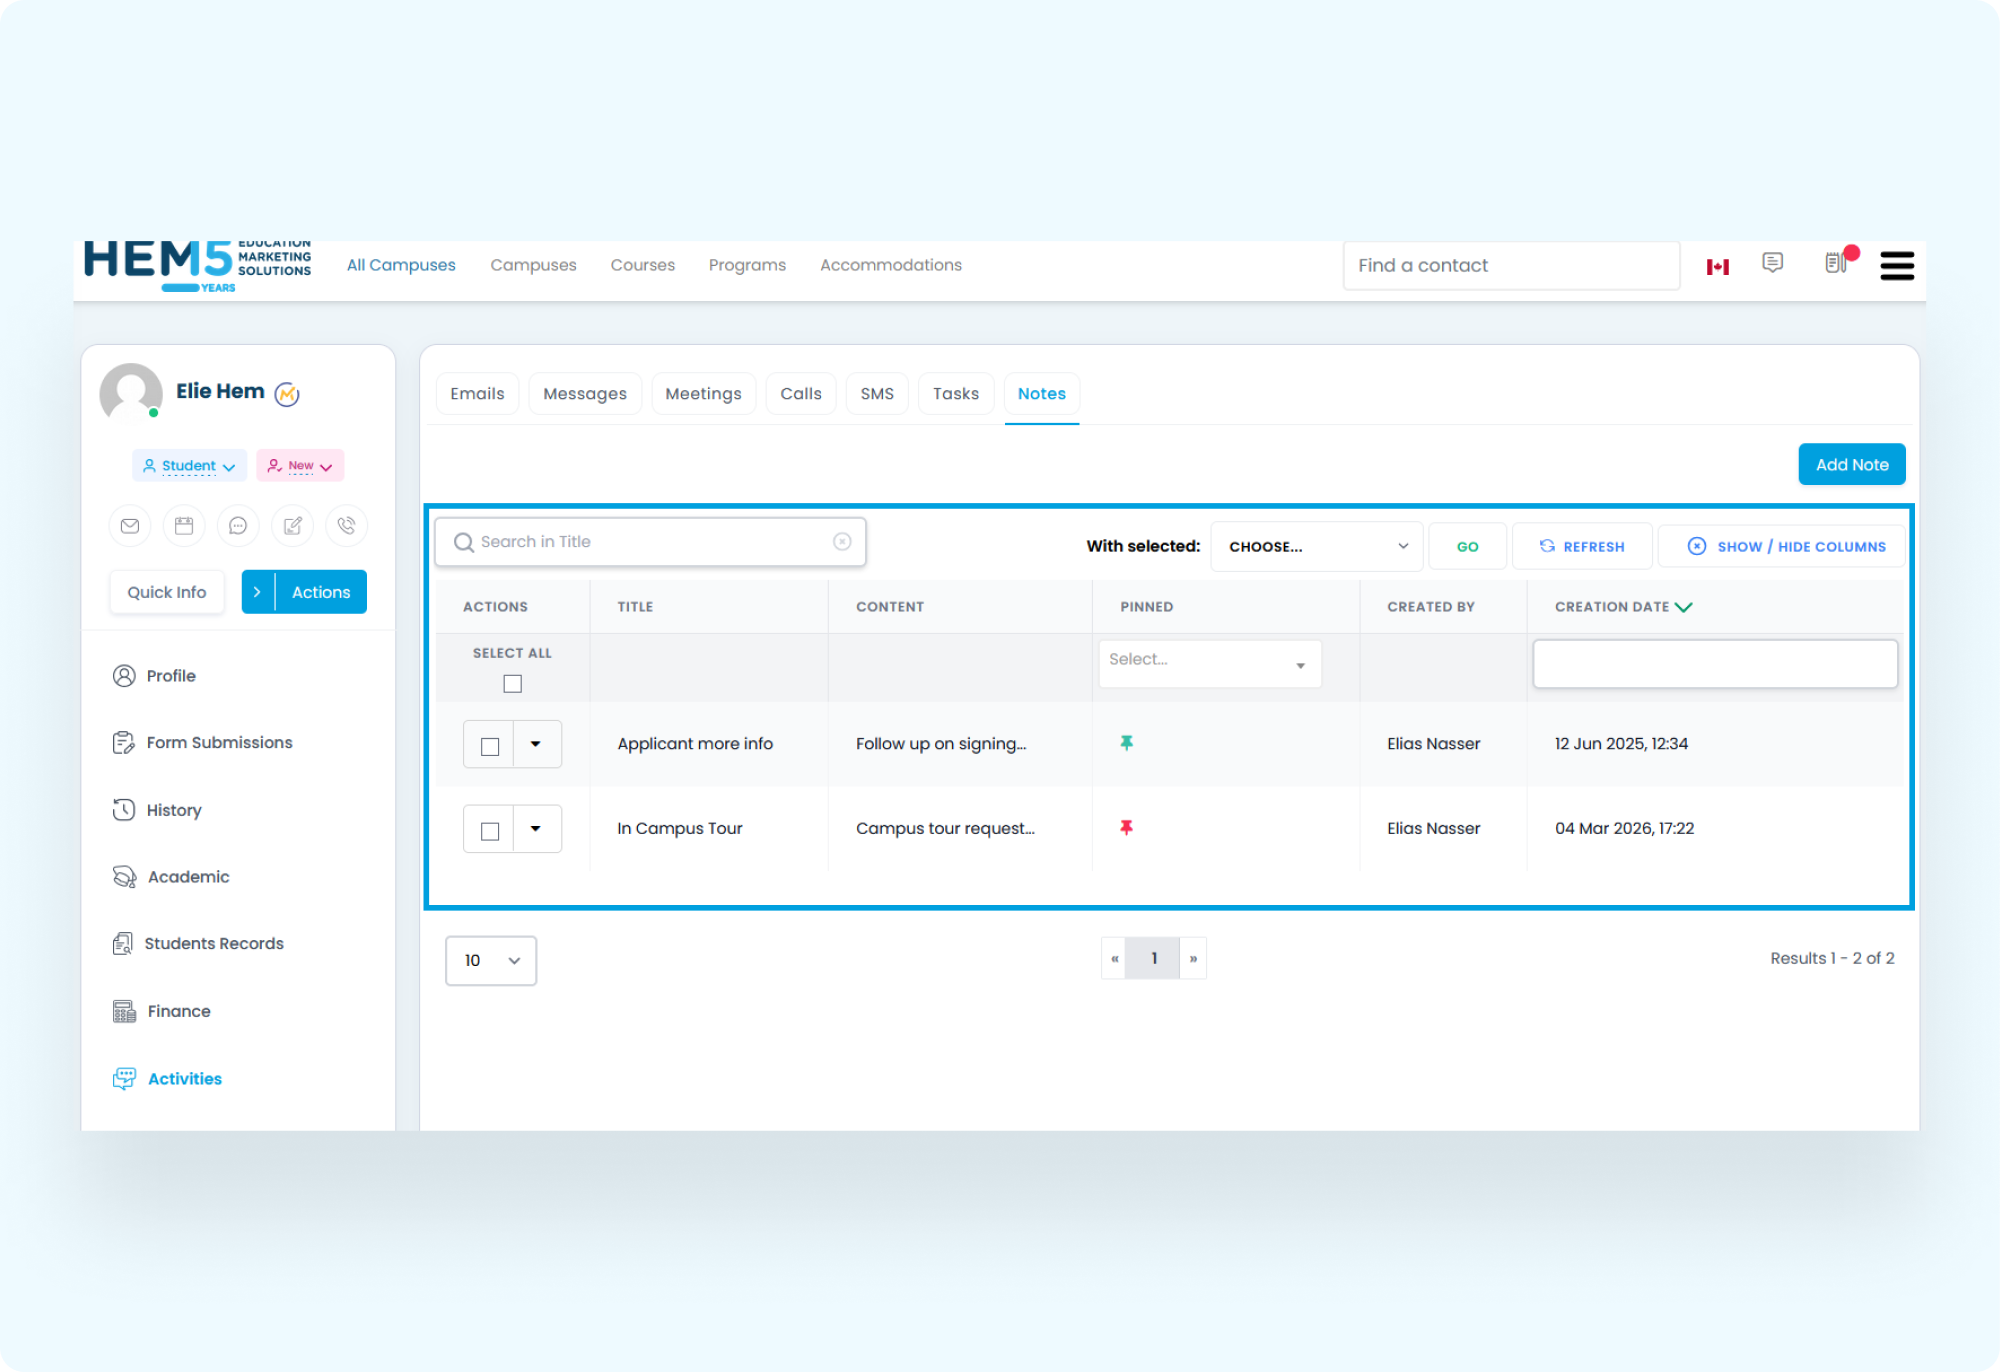Viewport: 2000px width, 1372px height.
Task: Open the Pinned filter Select dropdown
Action: [x=1209, y=663]
